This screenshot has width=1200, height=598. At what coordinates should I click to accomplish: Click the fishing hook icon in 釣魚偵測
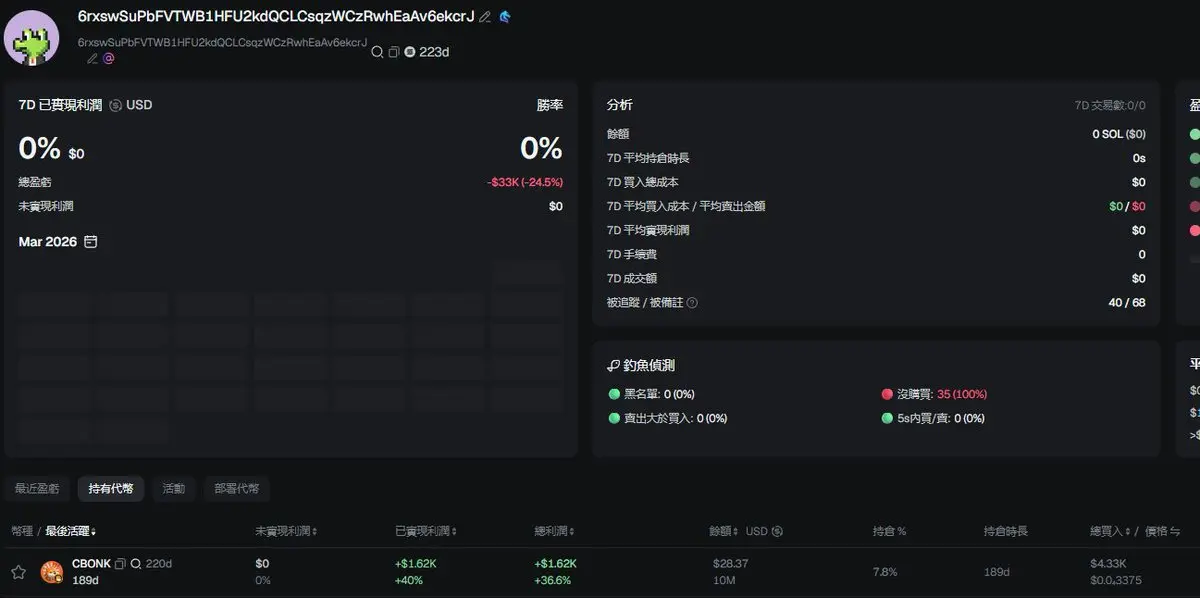[613, 366]
